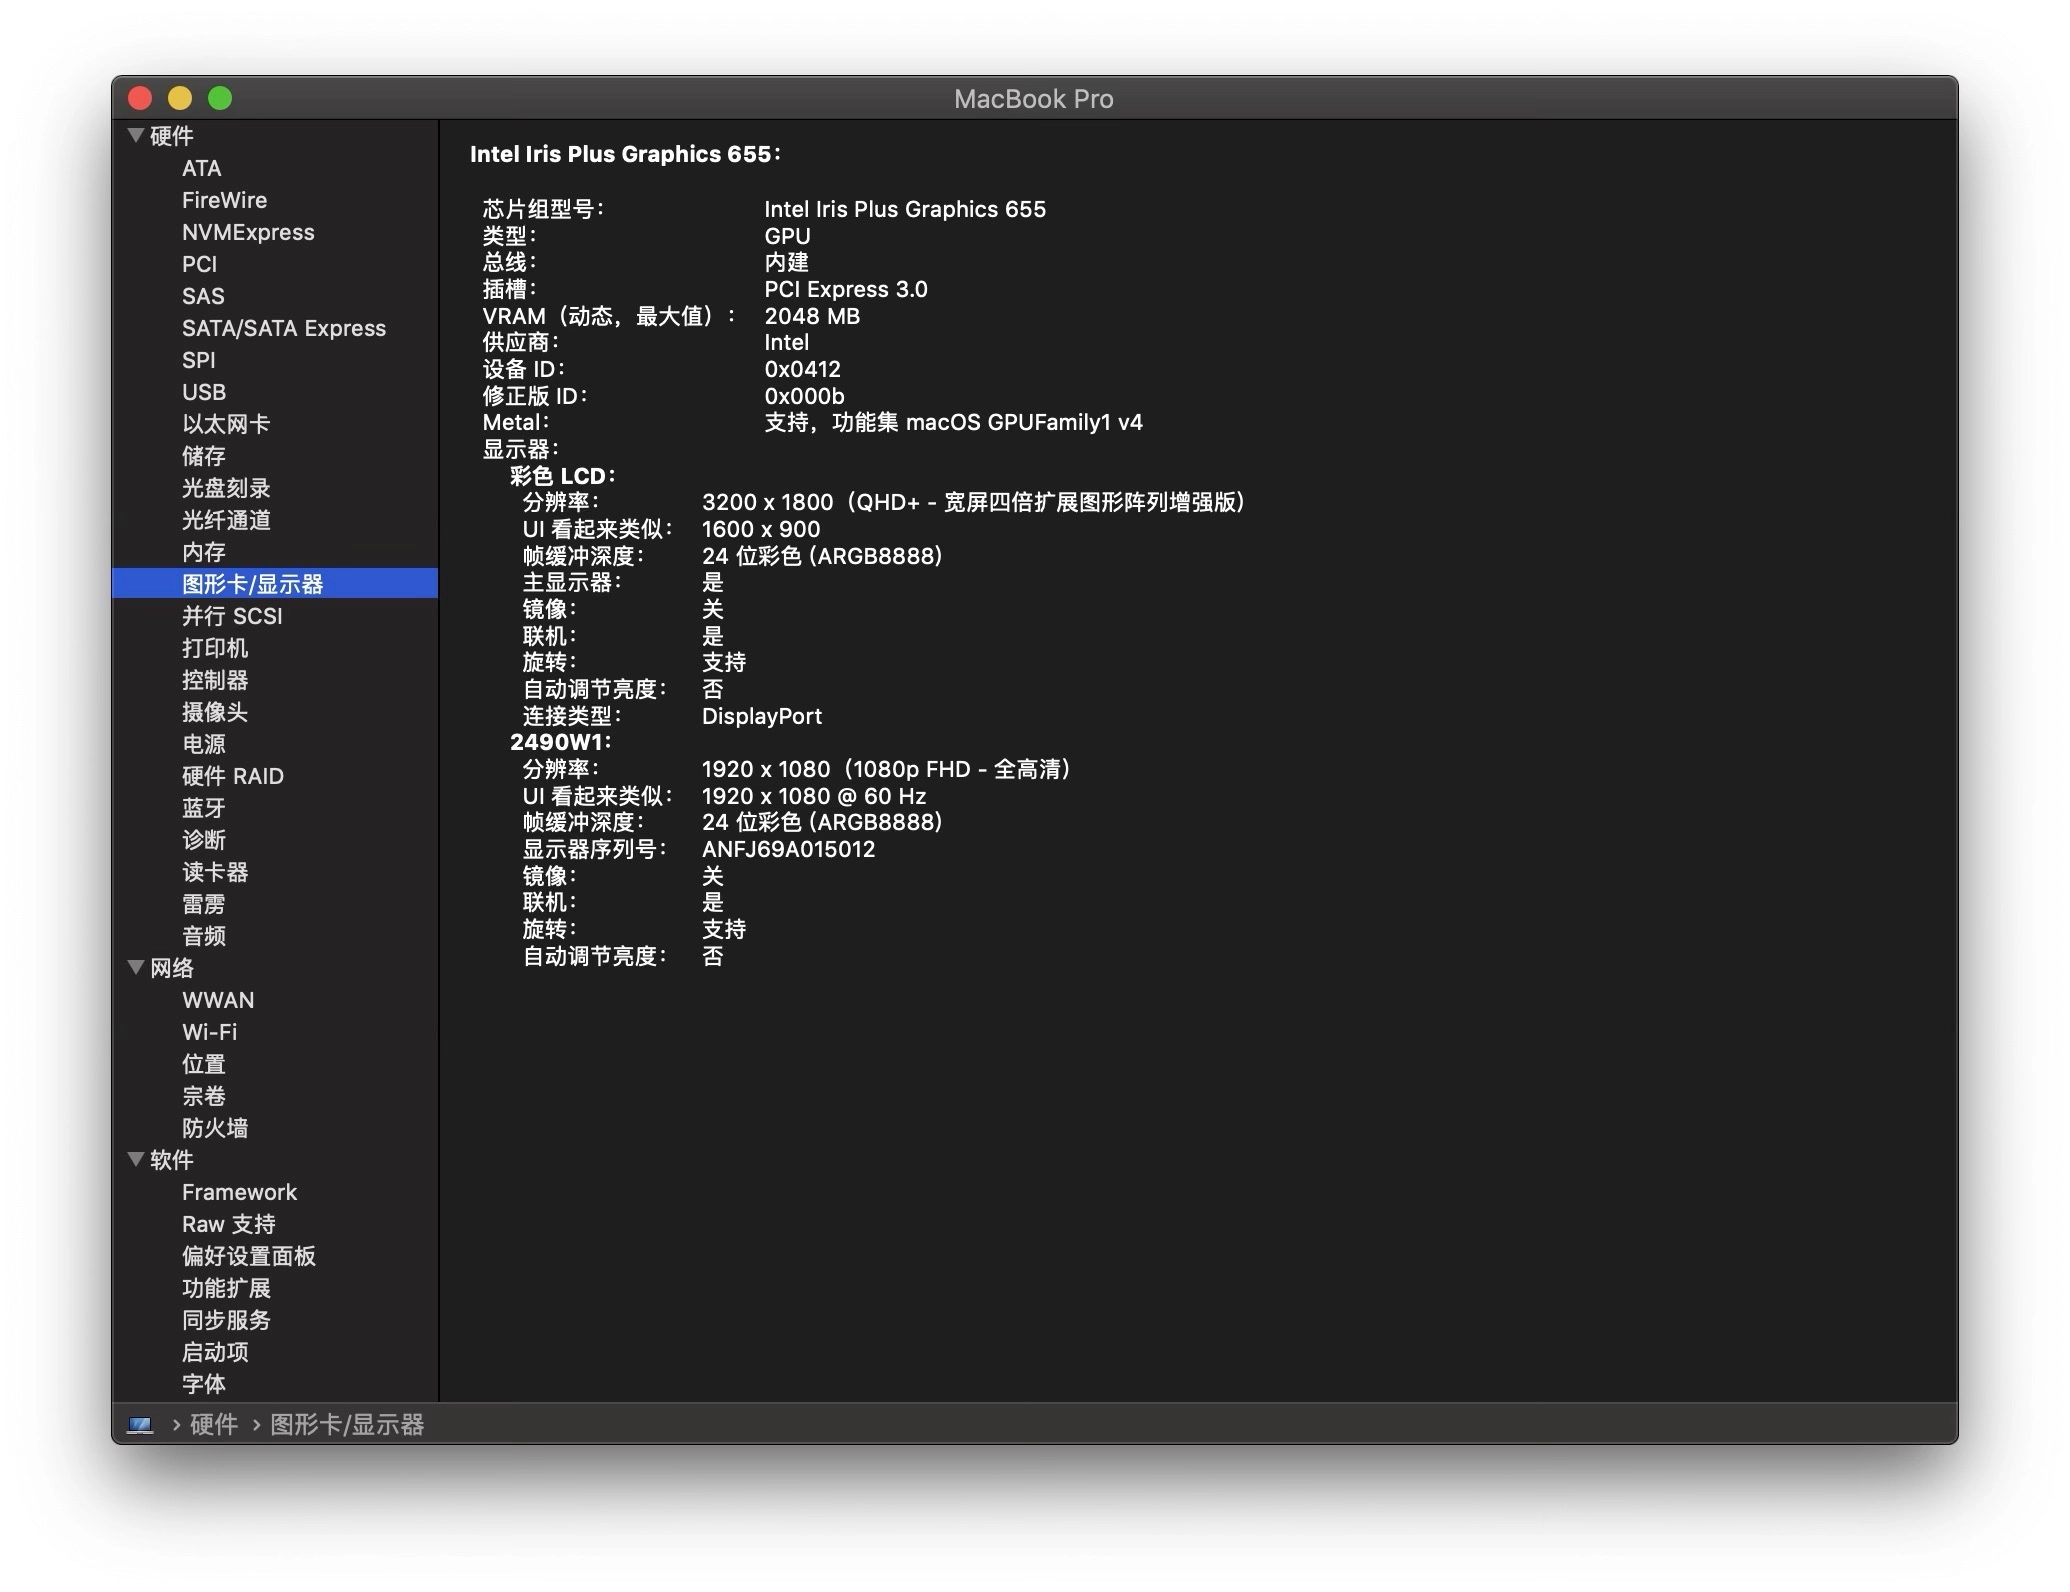Screen dimensions: 2070x1592
Task: Click the serial number ANFJ69A015012
Action: click(788, 849)
